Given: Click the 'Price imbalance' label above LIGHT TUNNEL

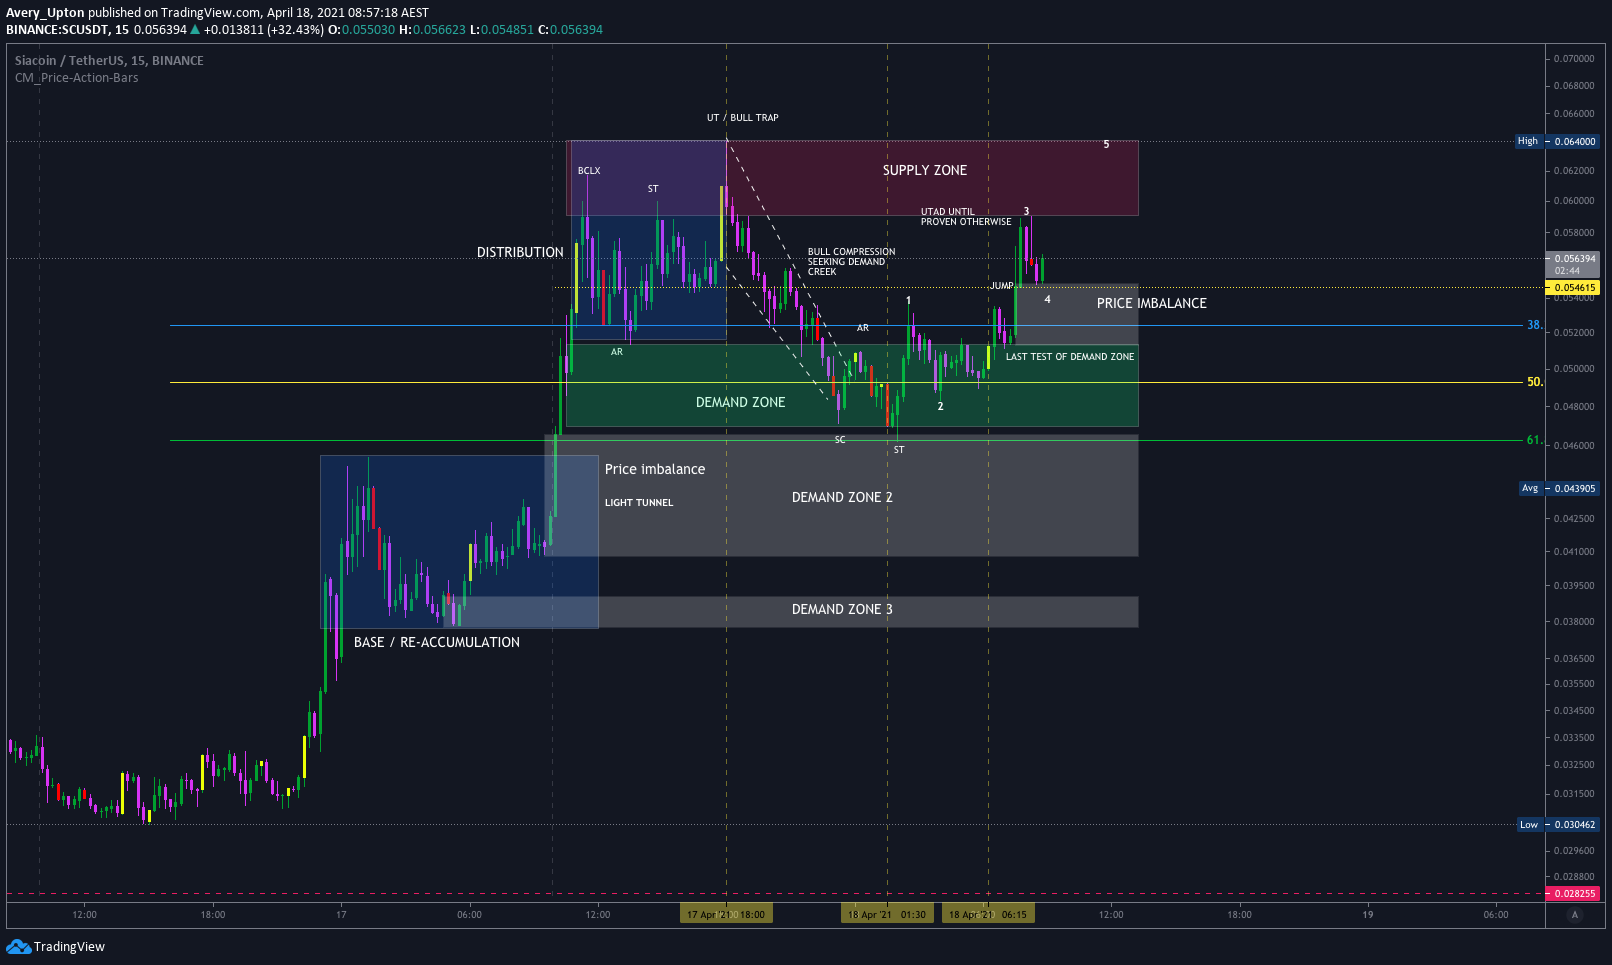Looking at the screenshot, I should click(x=655, y=469).
